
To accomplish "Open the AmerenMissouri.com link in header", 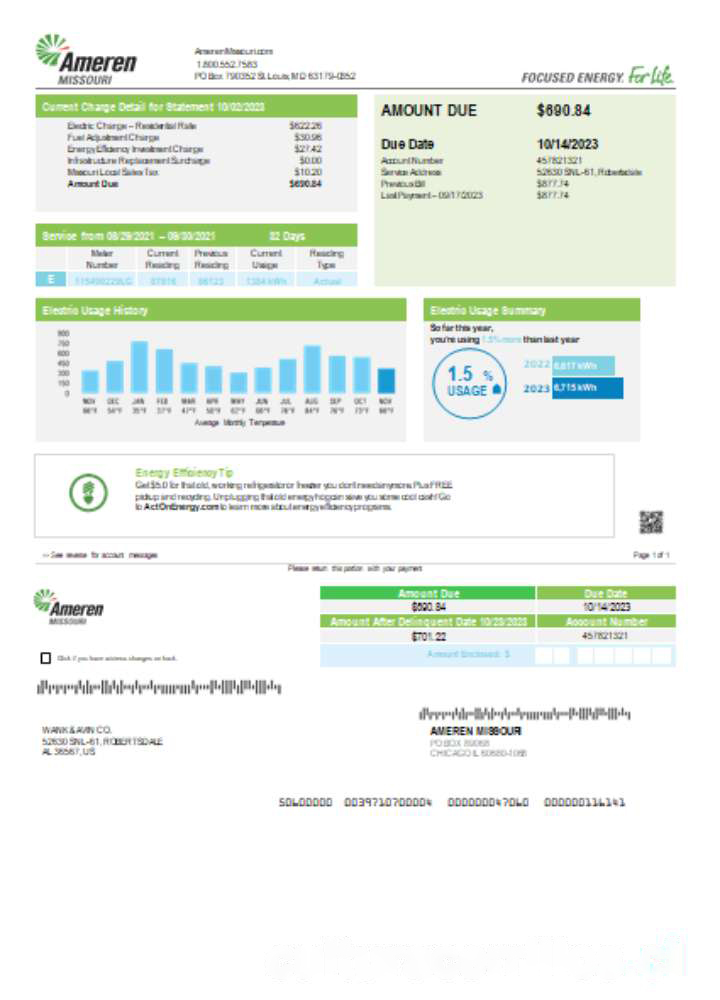I will [x=234, y=51].
